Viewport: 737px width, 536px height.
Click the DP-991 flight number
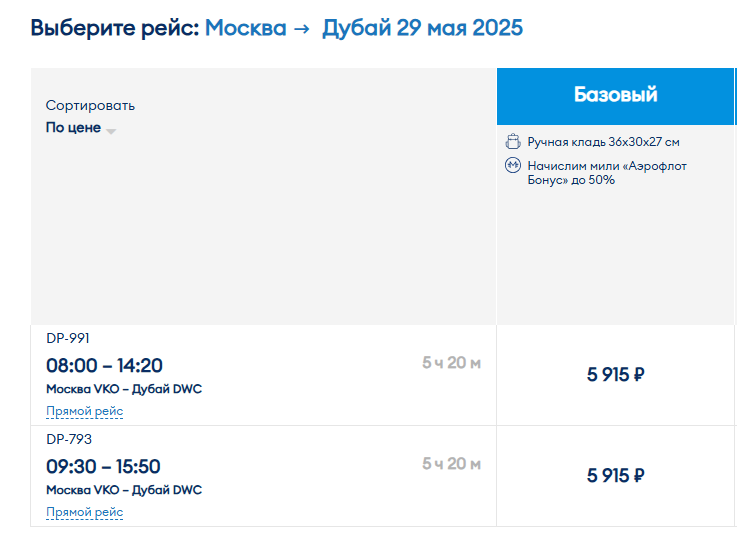[68, 339]
